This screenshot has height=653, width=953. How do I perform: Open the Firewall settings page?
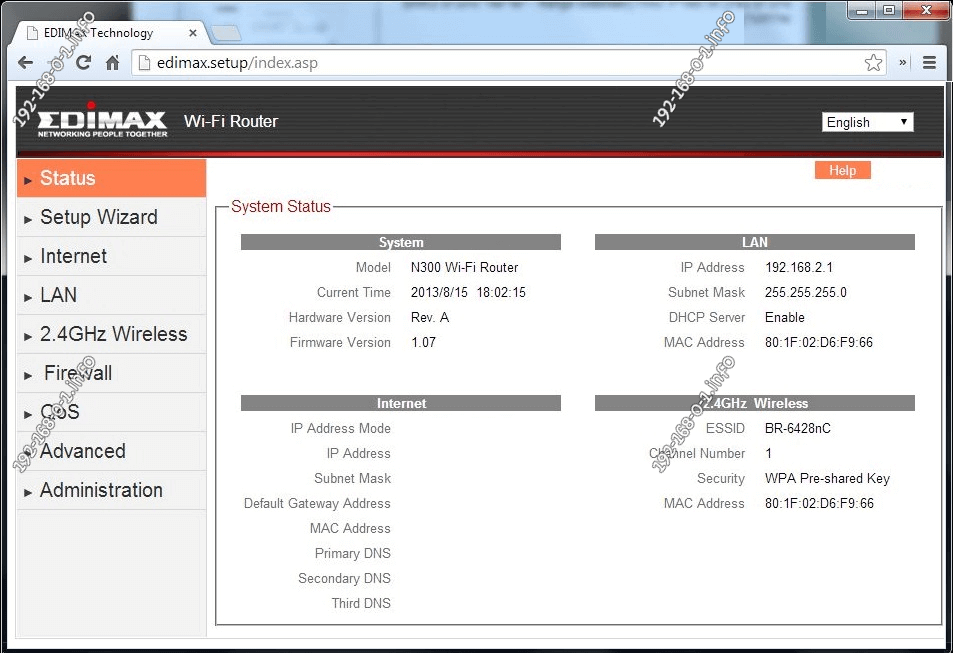(x=78, y=373)
